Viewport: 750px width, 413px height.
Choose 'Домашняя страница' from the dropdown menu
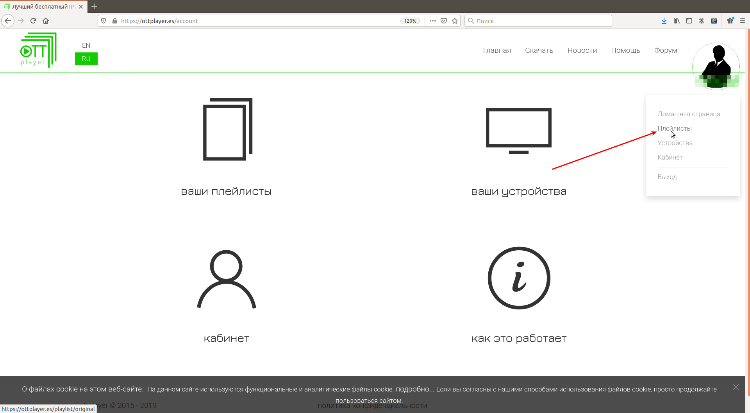pos(687,113)
